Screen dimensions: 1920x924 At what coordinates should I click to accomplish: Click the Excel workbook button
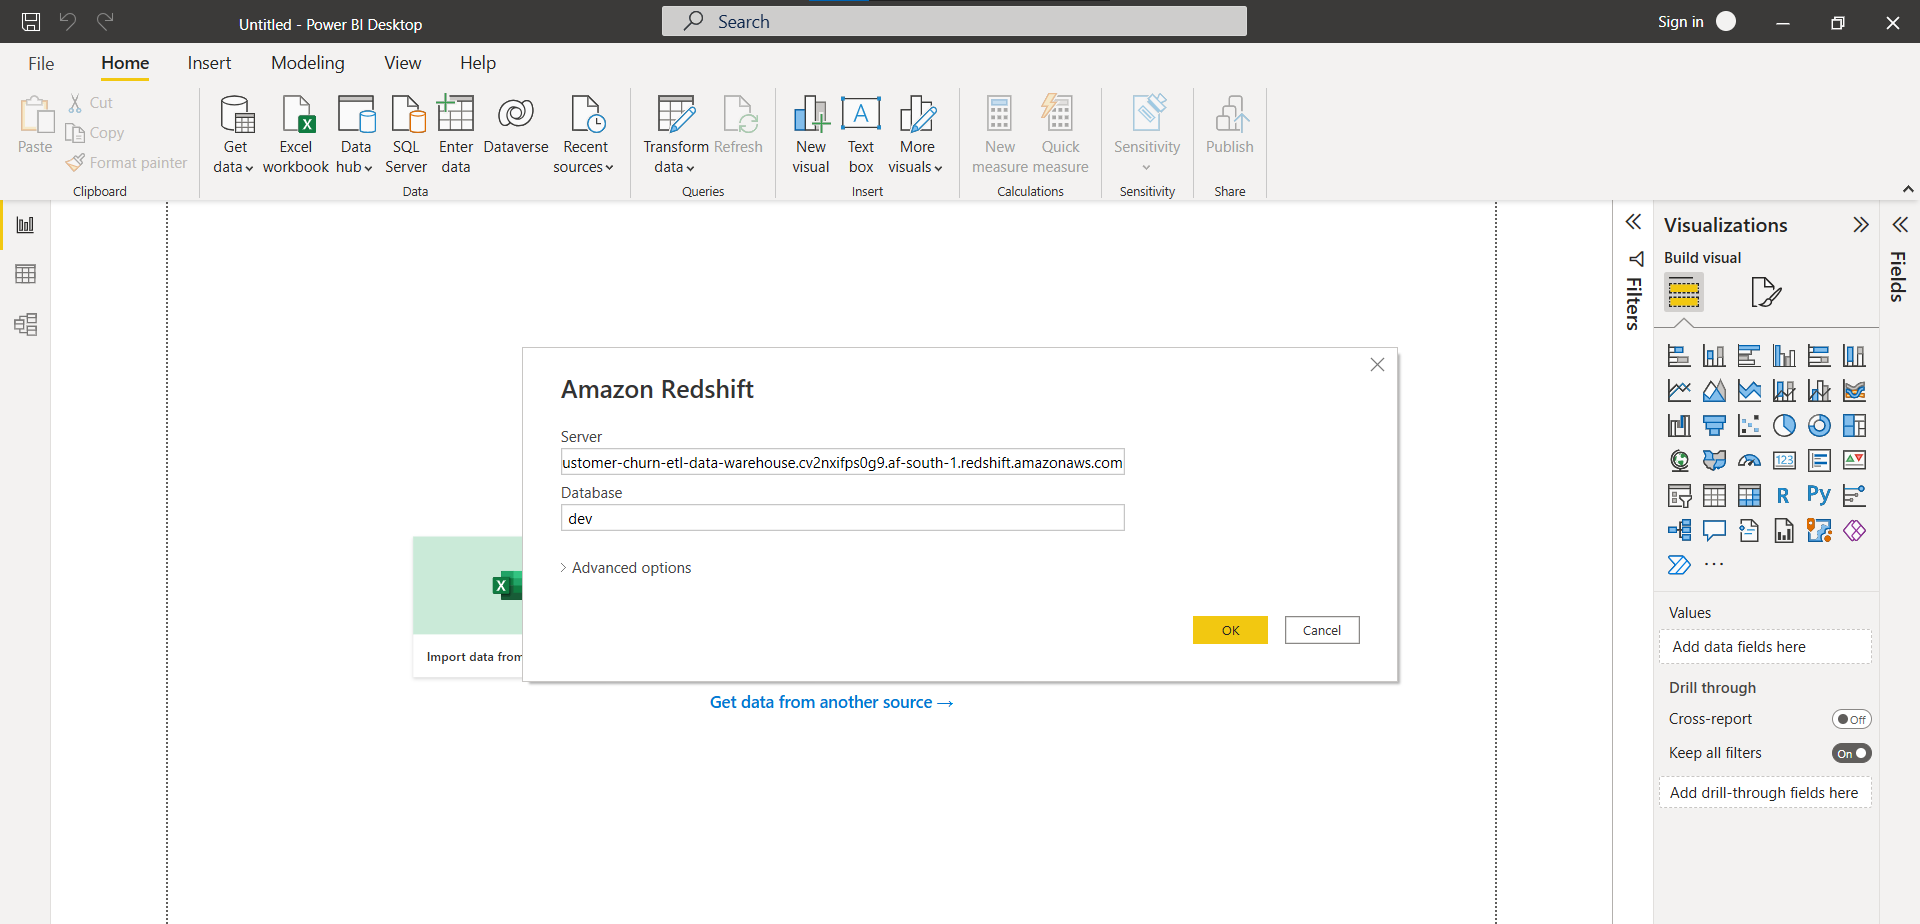click(x=296, y=135)
